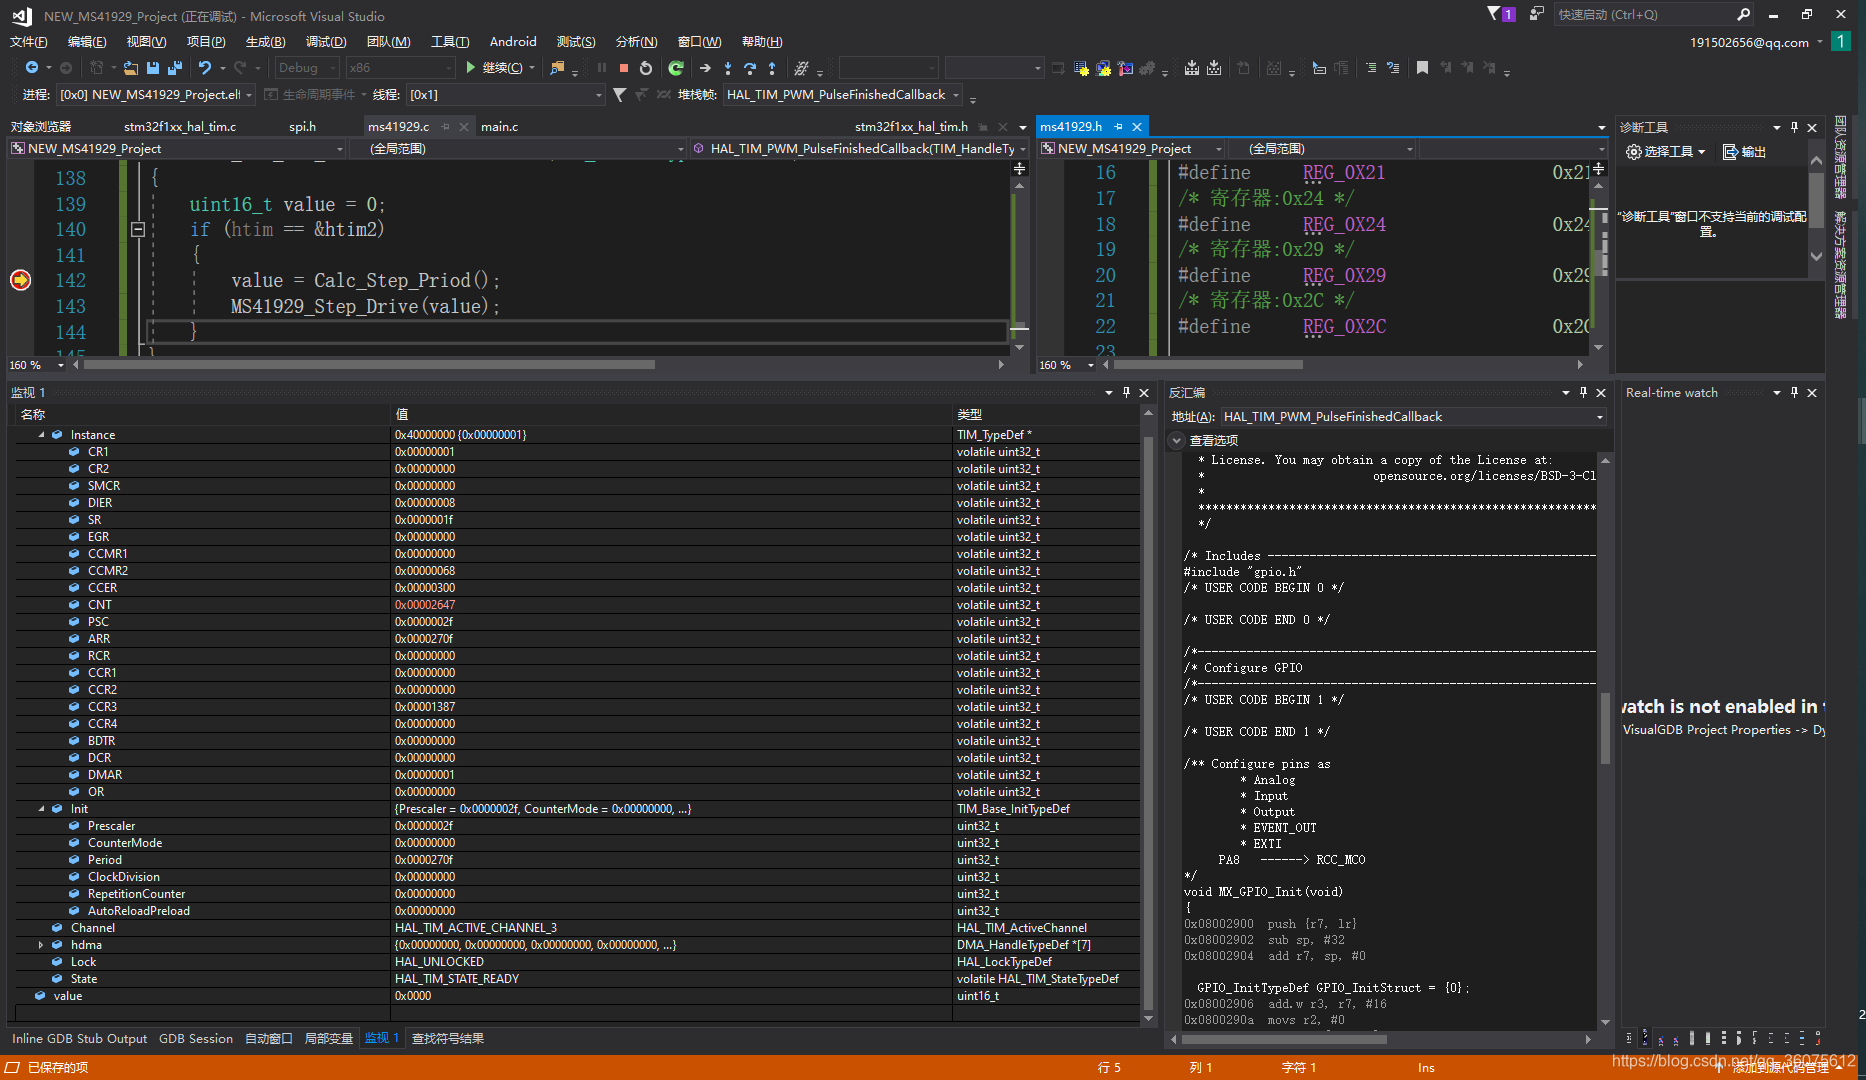Image resolution: width=1866 pixels, height=1080 pixels.
Task: Switch to the ms41929.c tab
Action: point(400,126)
